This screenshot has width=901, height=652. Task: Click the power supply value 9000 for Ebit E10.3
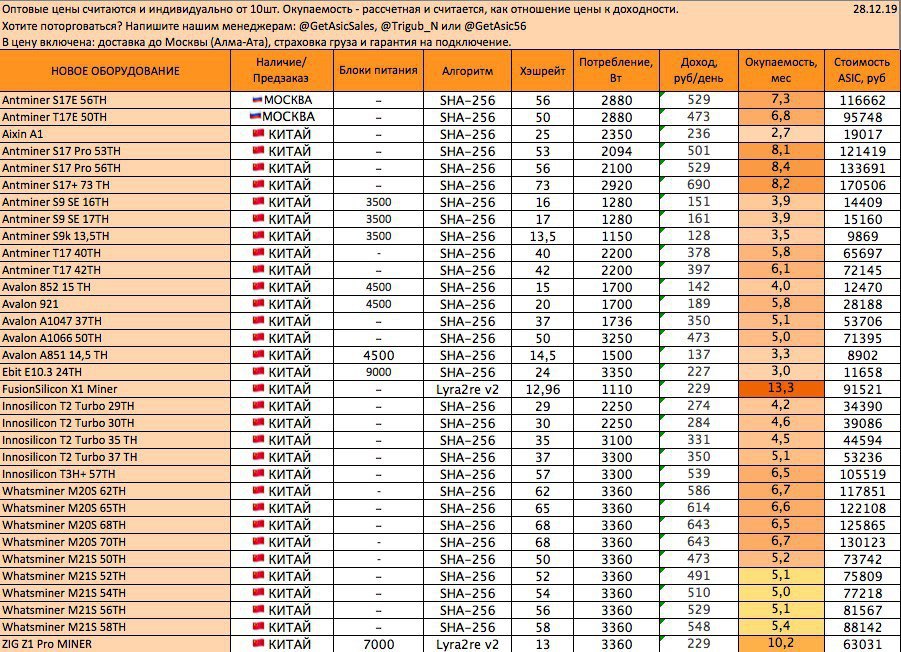(x=378, y=372)
